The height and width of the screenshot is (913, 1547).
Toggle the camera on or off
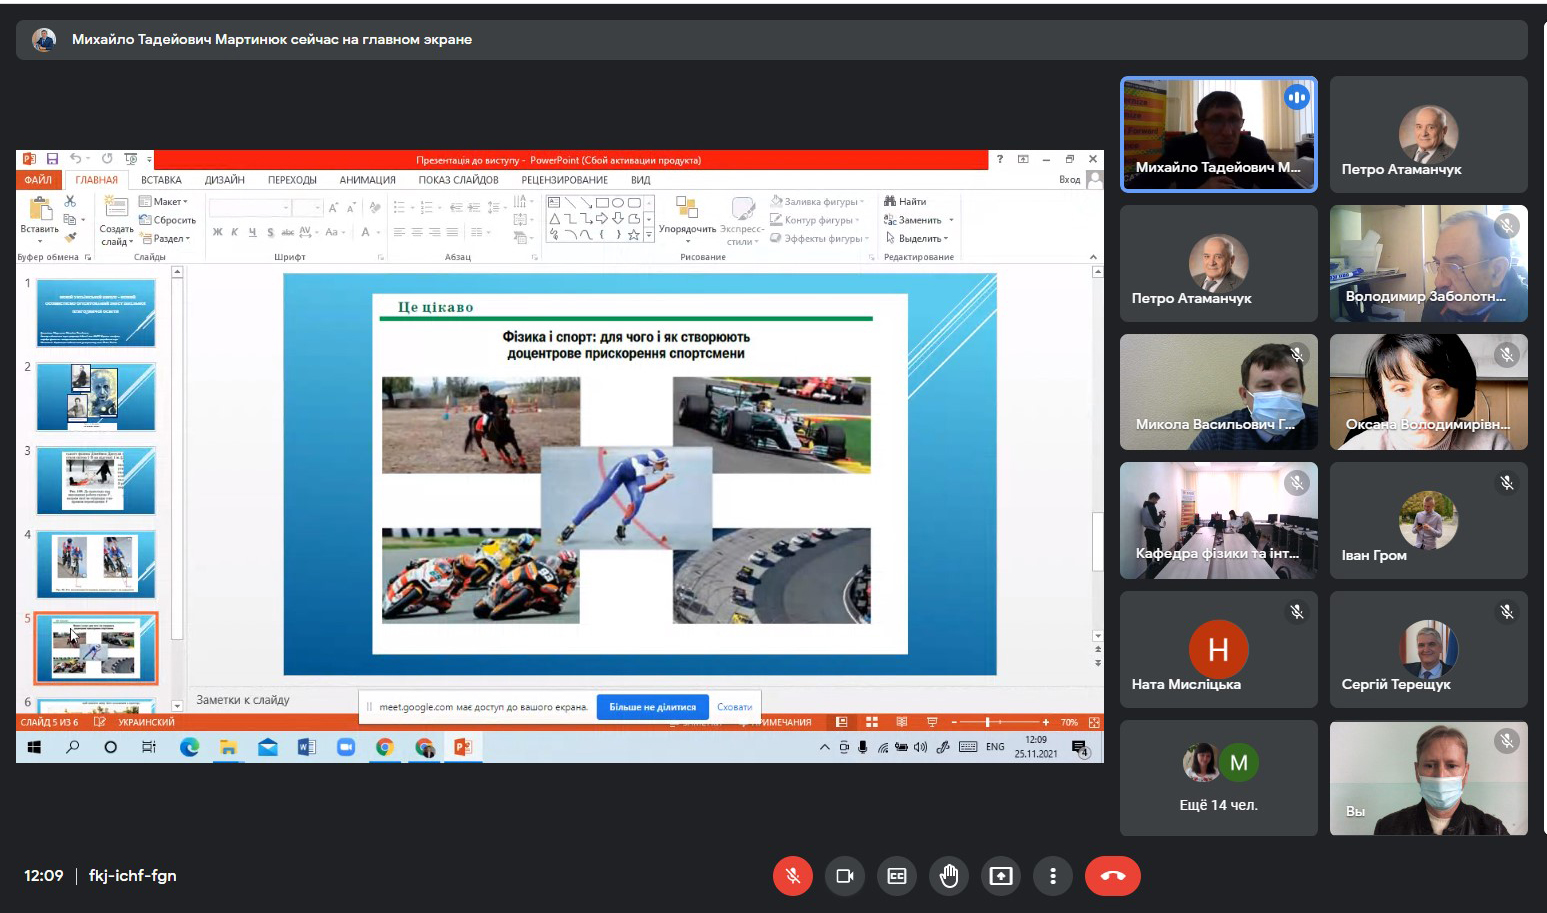pos(844,876)
